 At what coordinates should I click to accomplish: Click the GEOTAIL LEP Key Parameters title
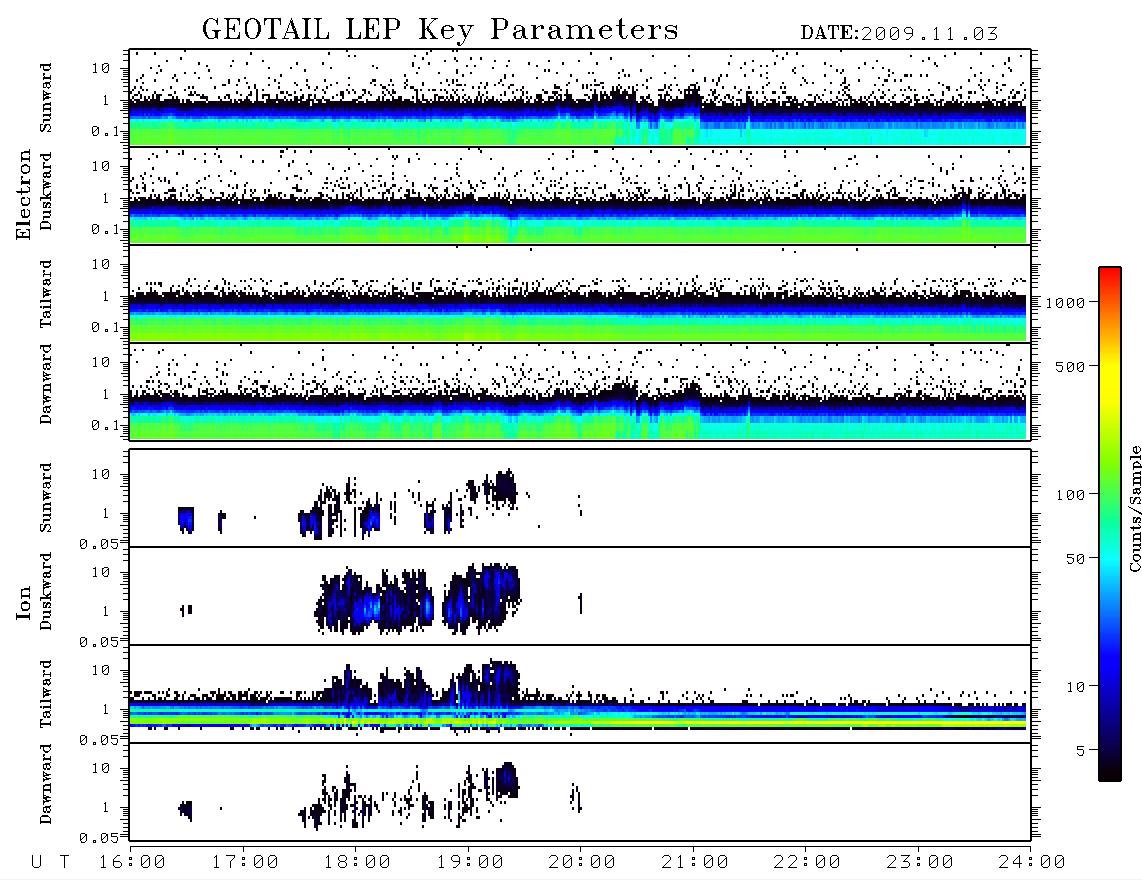[440, 30]
